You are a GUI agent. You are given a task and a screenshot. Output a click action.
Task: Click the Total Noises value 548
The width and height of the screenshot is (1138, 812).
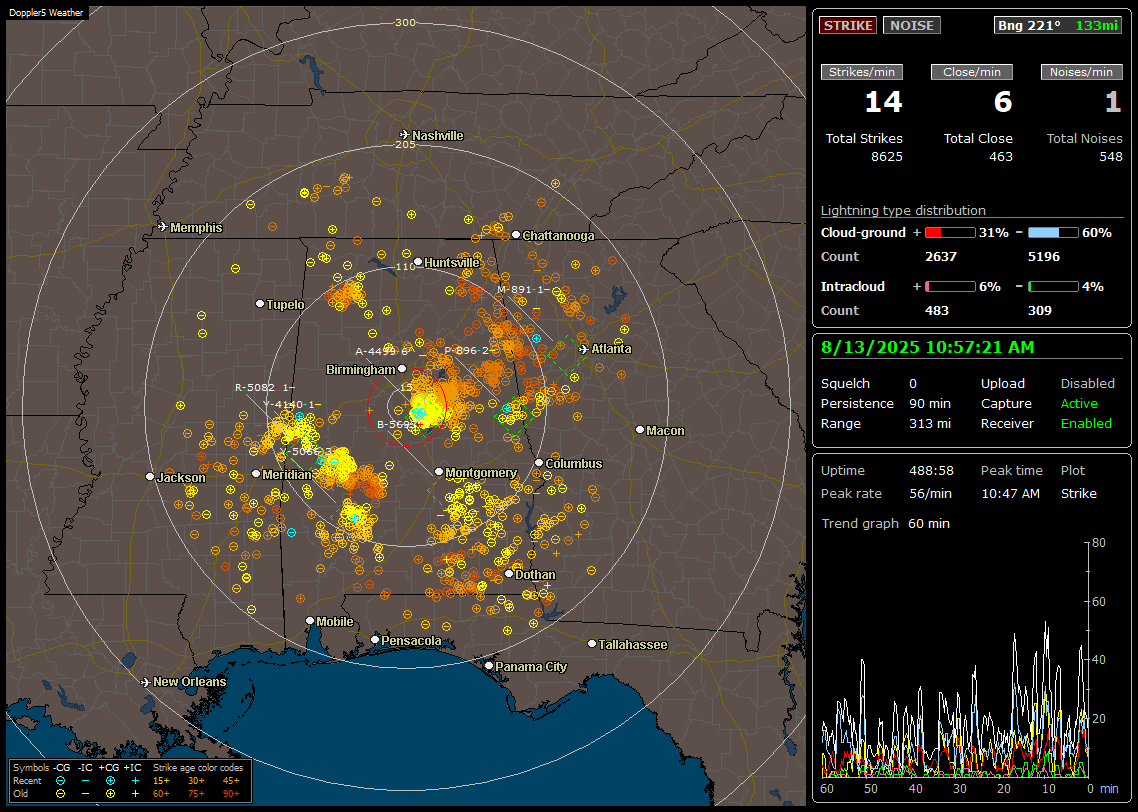click(1110, 157)
